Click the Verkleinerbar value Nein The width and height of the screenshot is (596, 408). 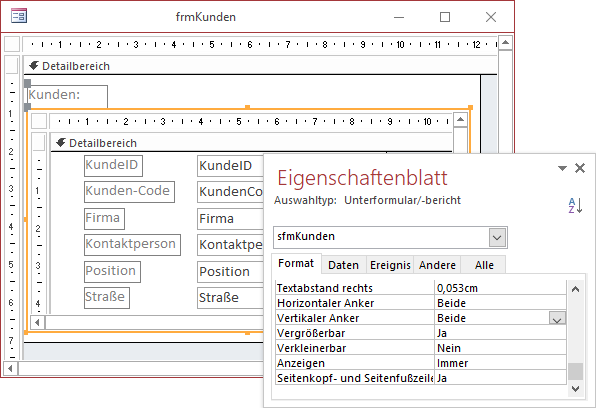tap(500, 348)
